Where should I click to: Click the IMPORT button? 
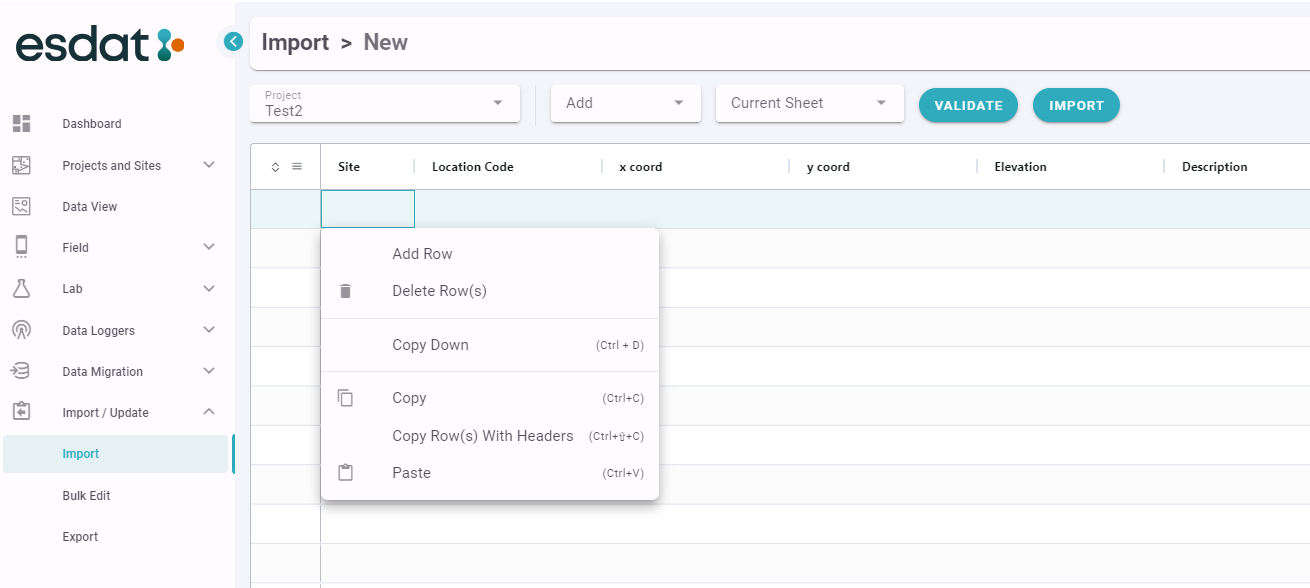[x=1076, y=105]
